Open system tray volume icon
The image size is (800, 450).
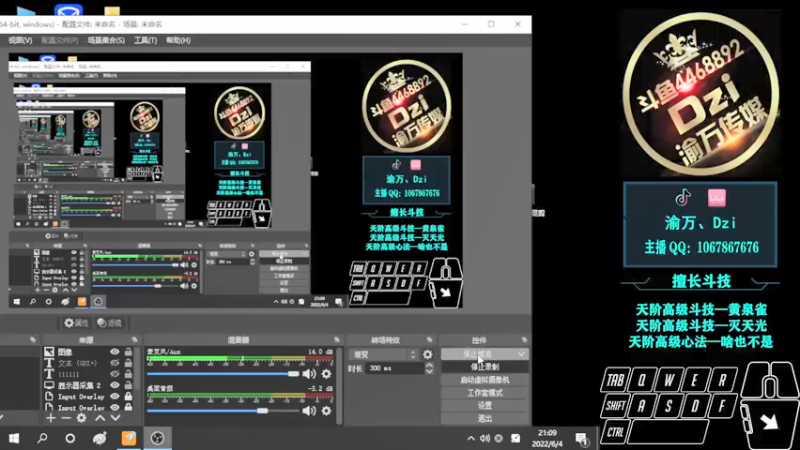pos(485,438)
